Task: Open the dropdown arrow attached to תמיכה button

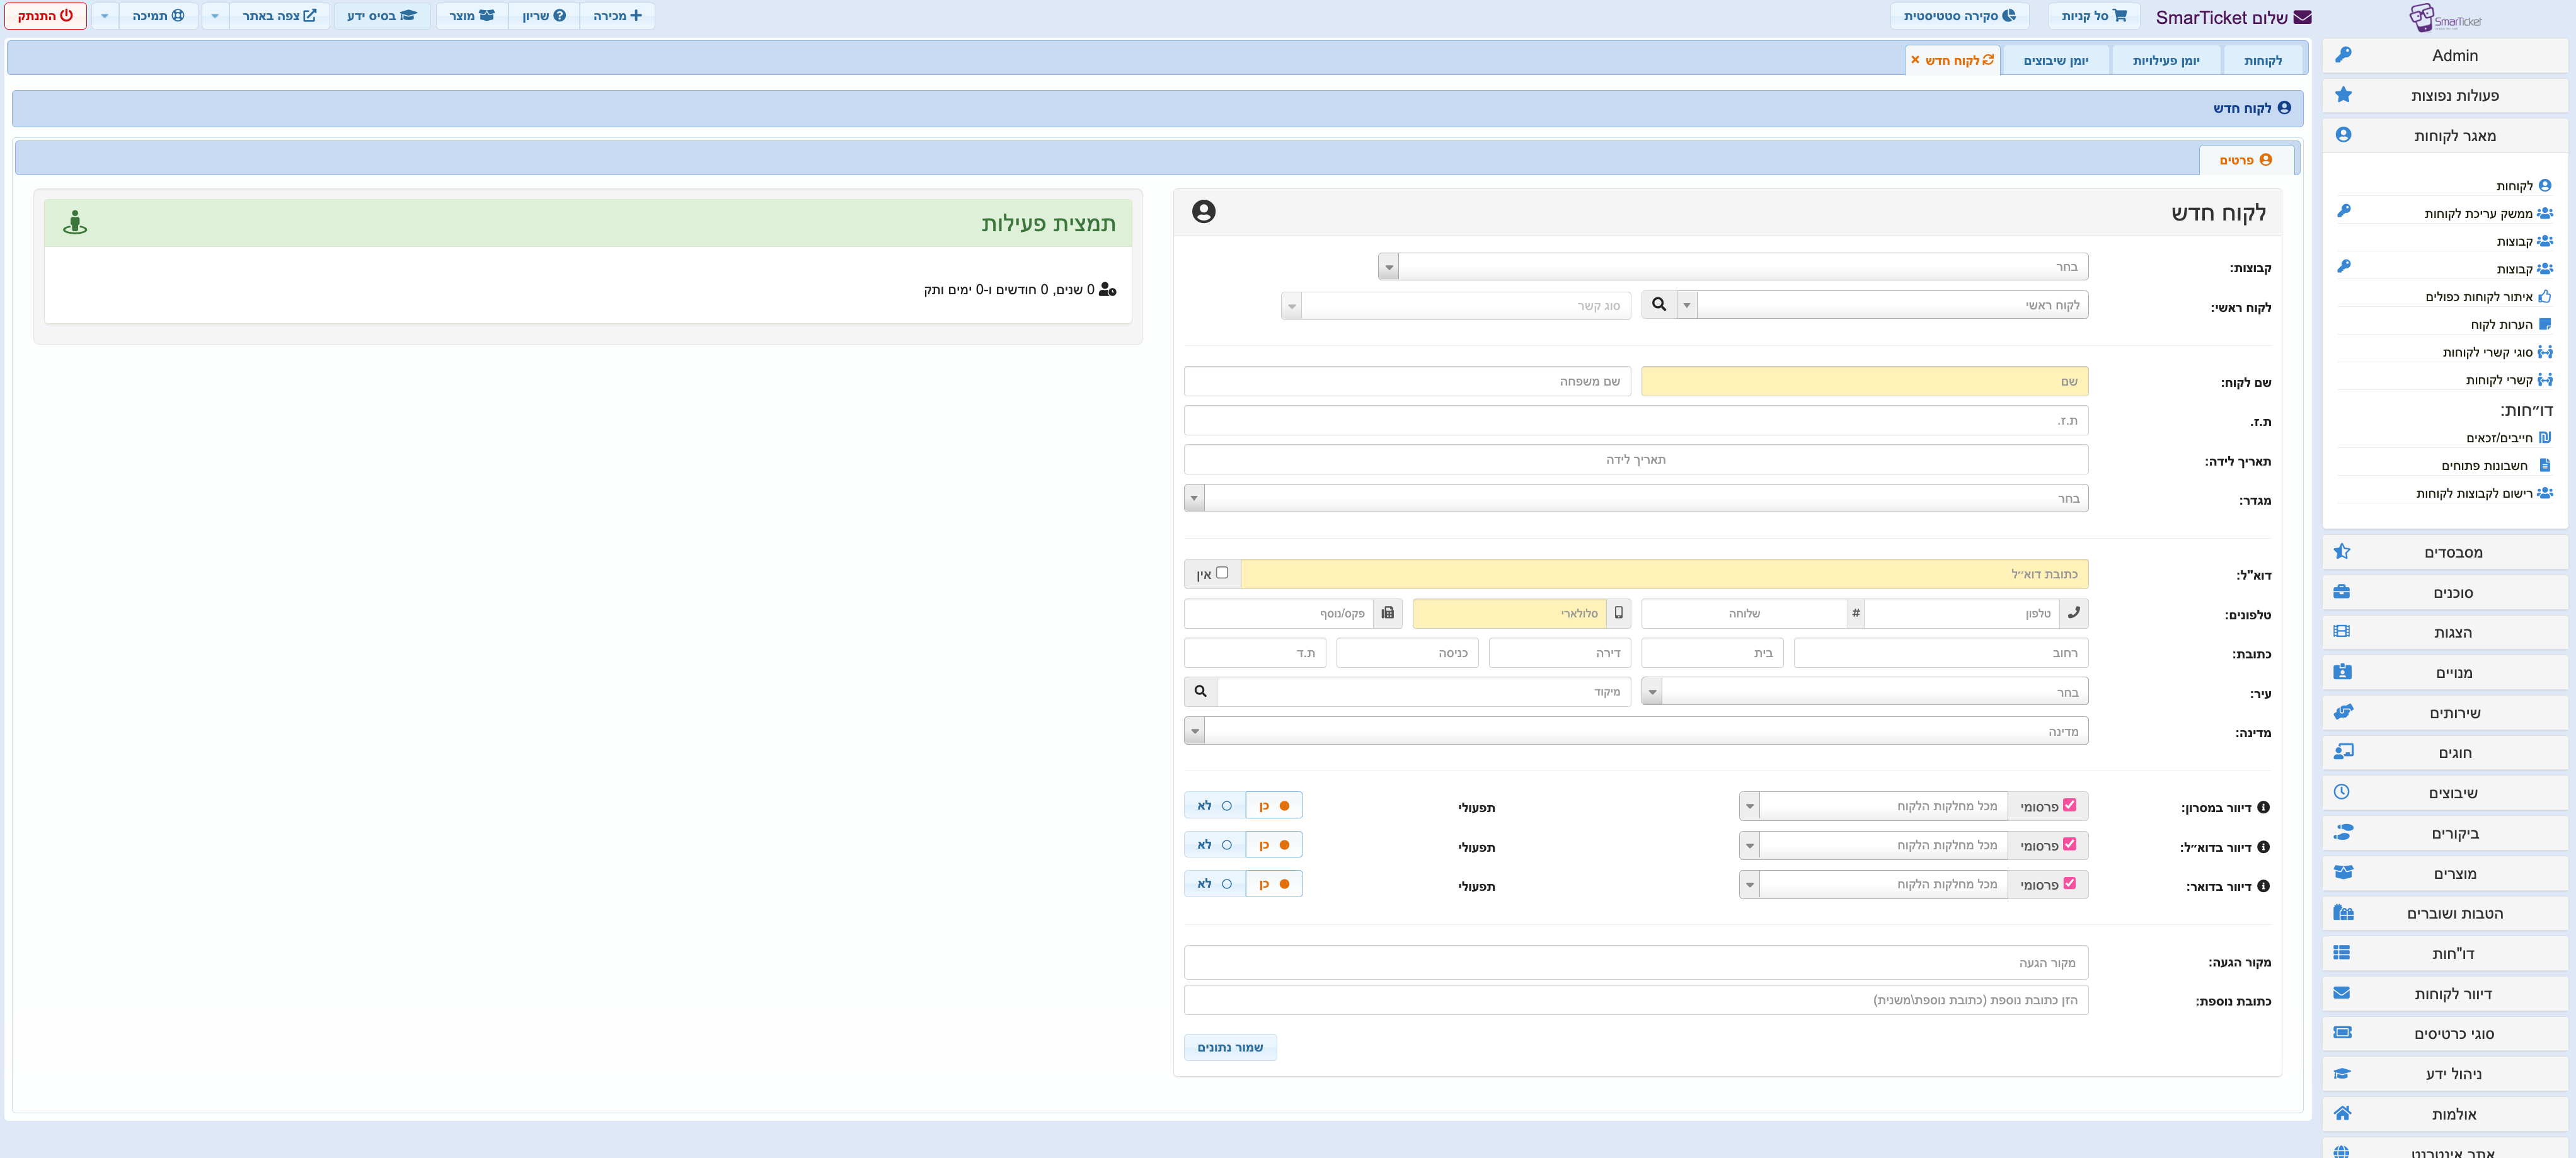Action: tap(105, 16)
